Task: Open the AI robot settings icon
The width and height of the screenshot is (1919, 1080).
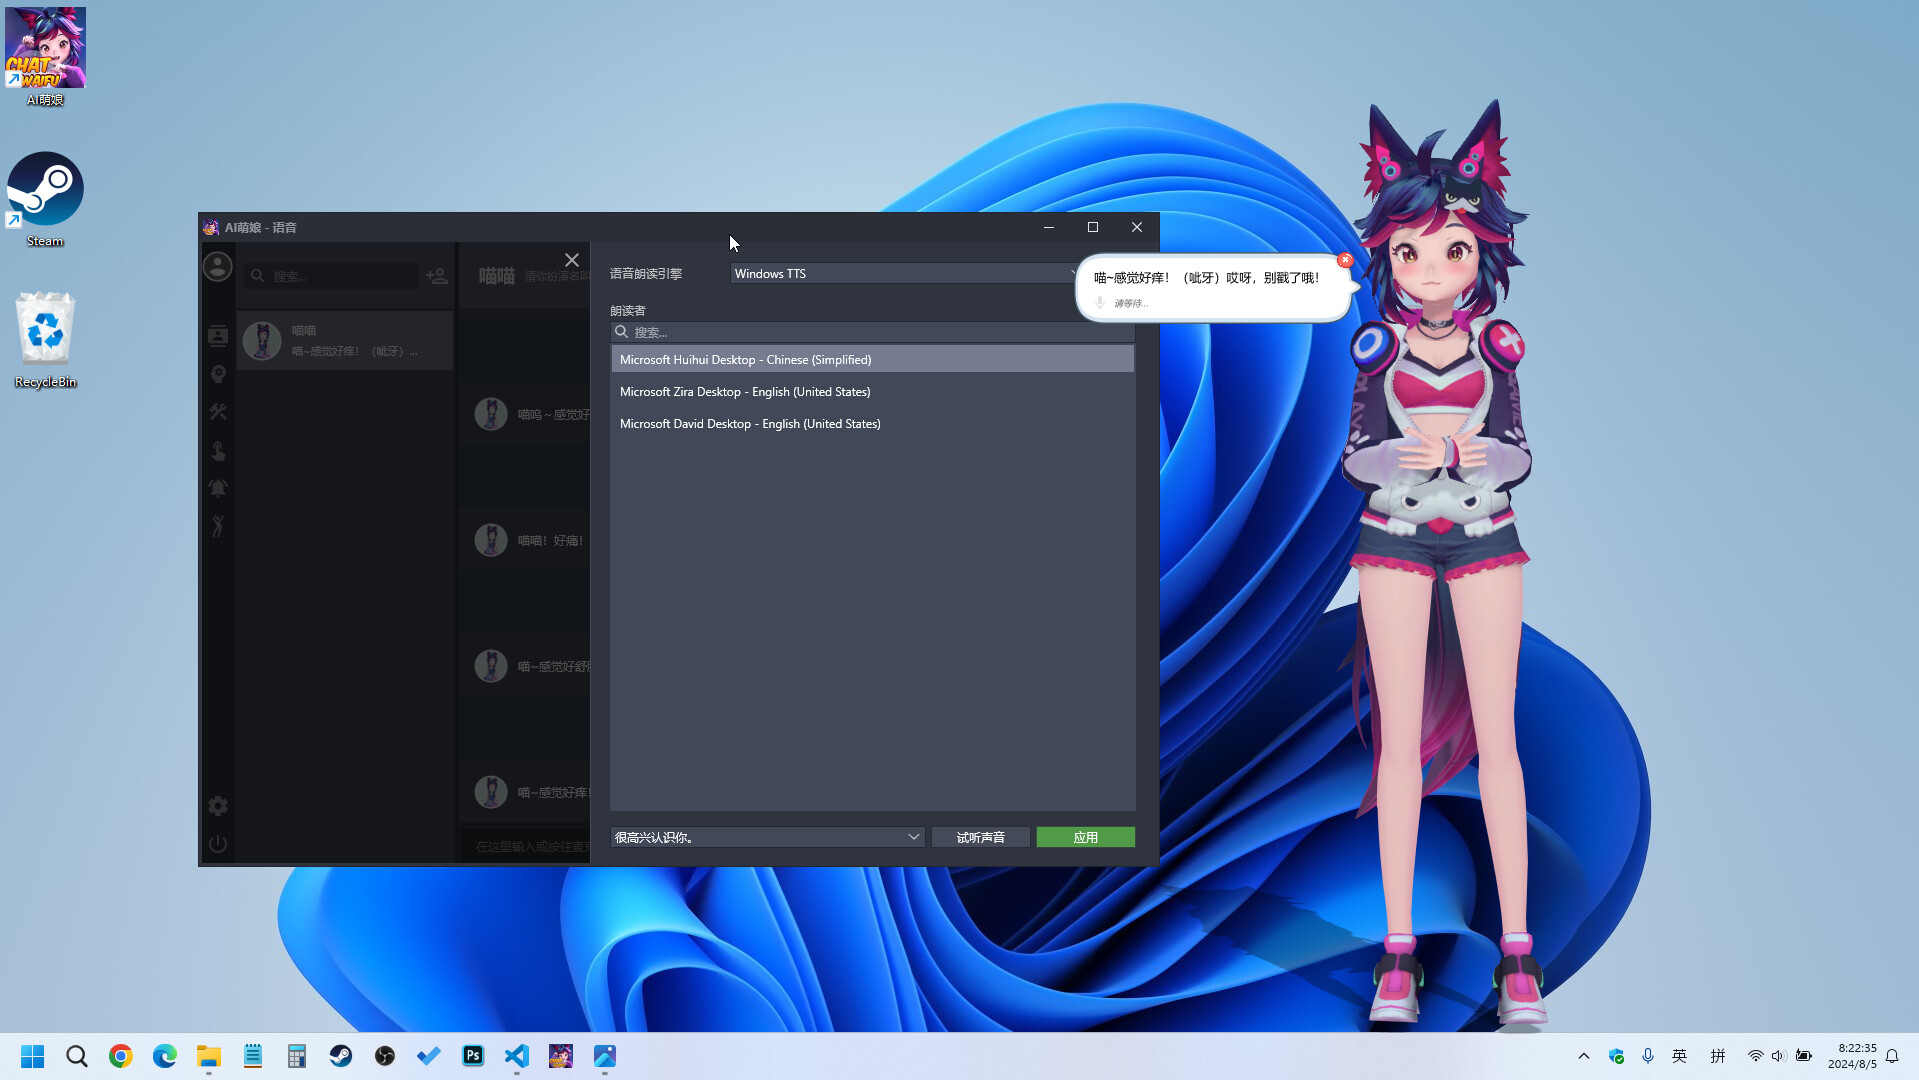Action: pos(217,373)
